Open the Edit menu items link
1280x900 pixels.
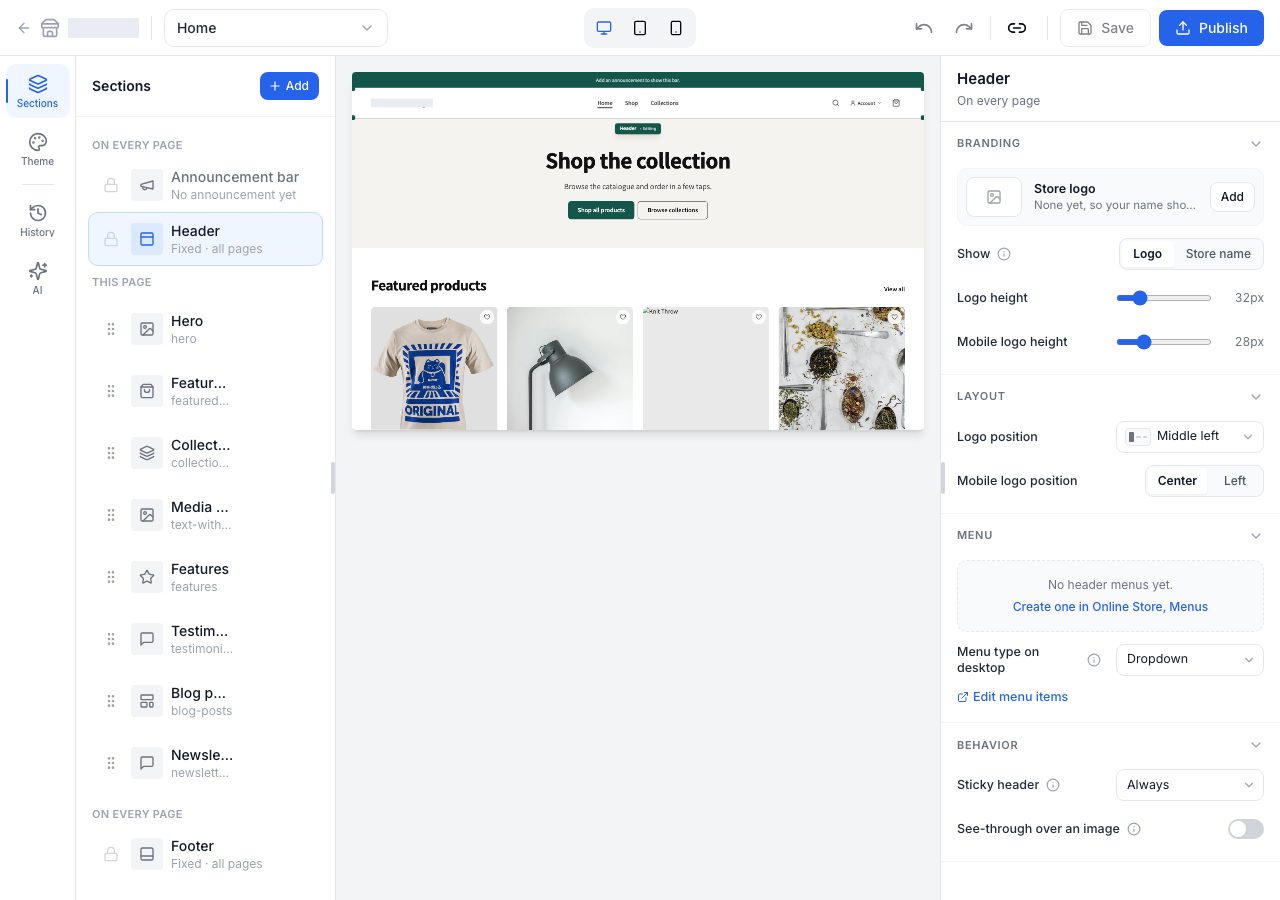pos(1012,697)
